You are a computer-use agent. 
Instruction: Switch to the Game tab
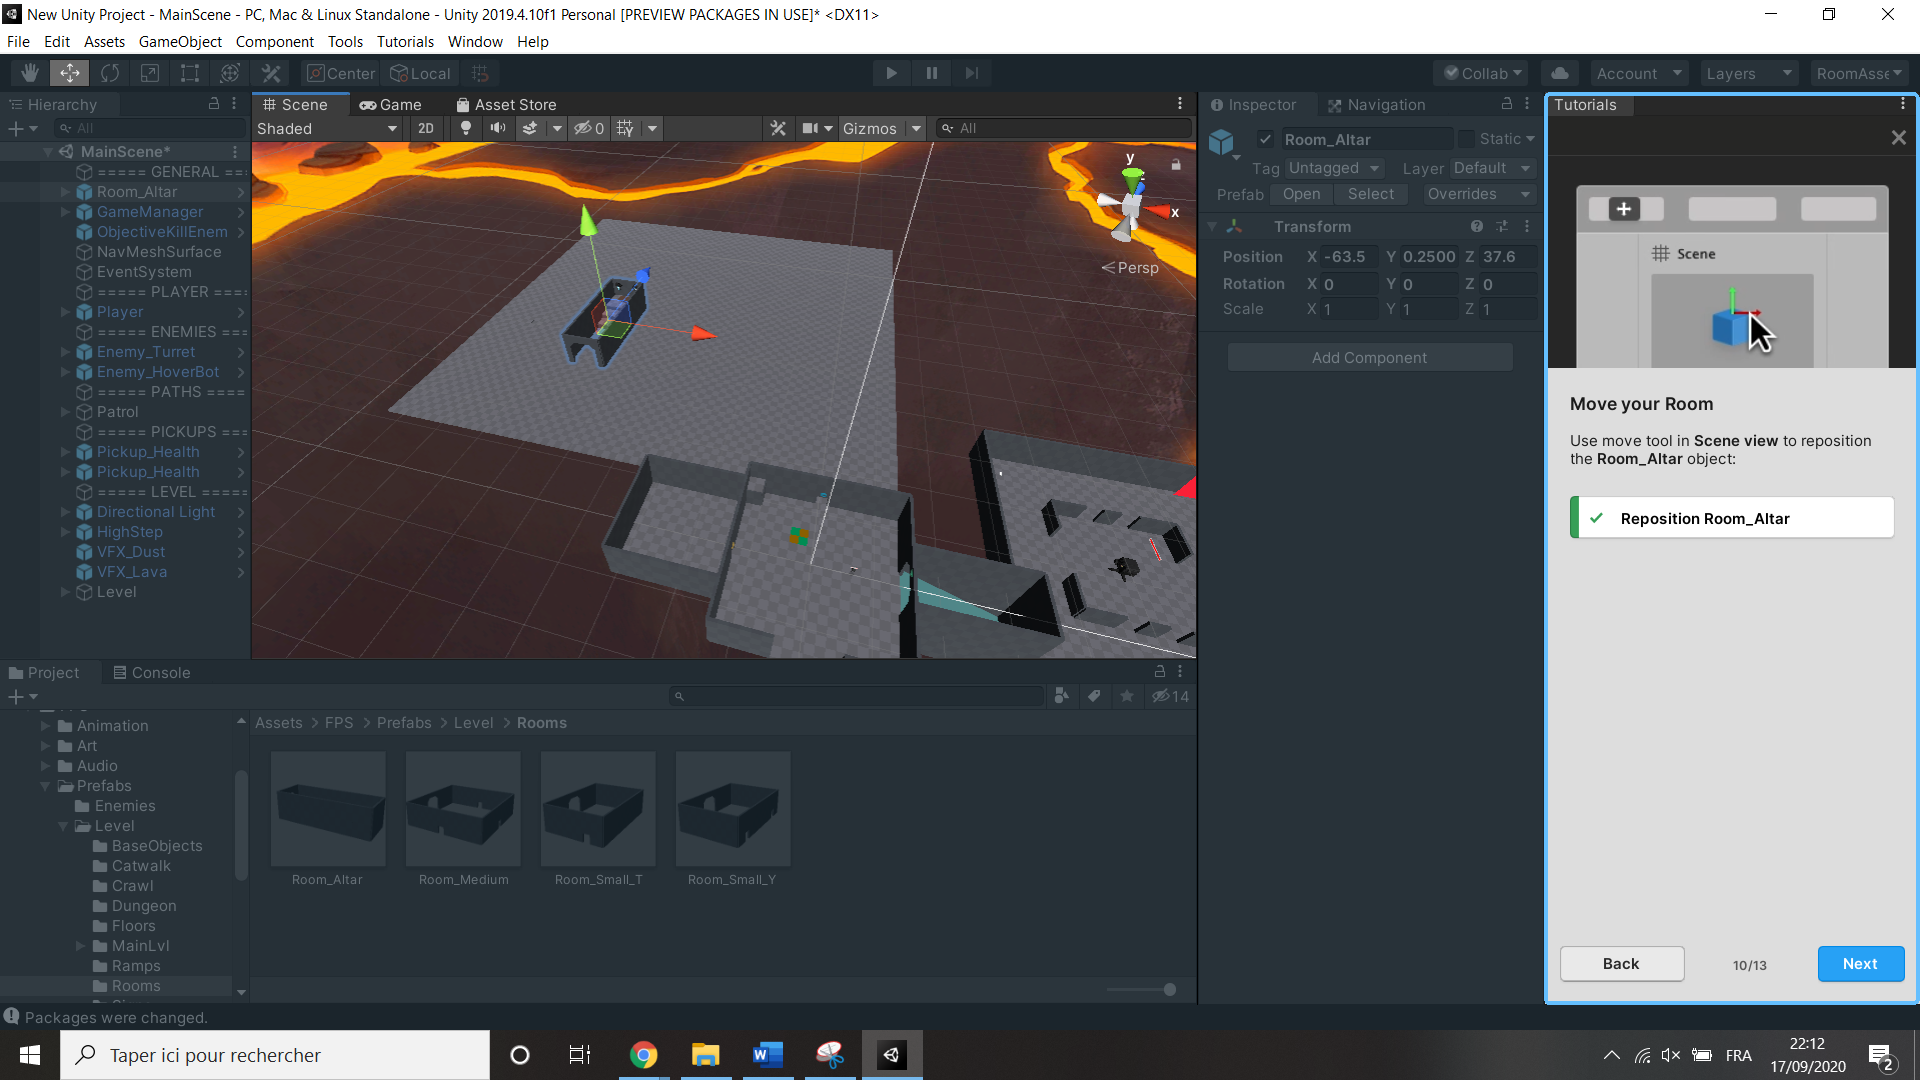click(x=391, y=104)
